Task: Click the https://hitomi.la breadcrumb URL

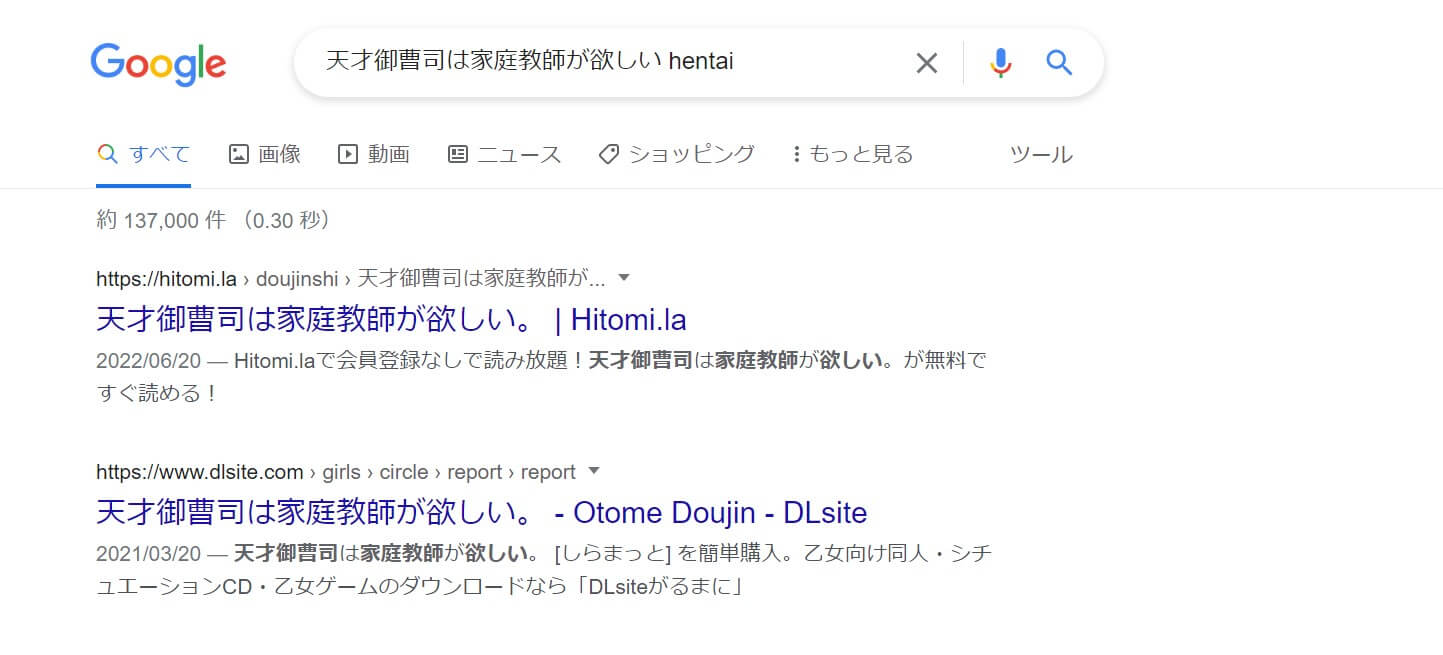Action: [166, 278]
